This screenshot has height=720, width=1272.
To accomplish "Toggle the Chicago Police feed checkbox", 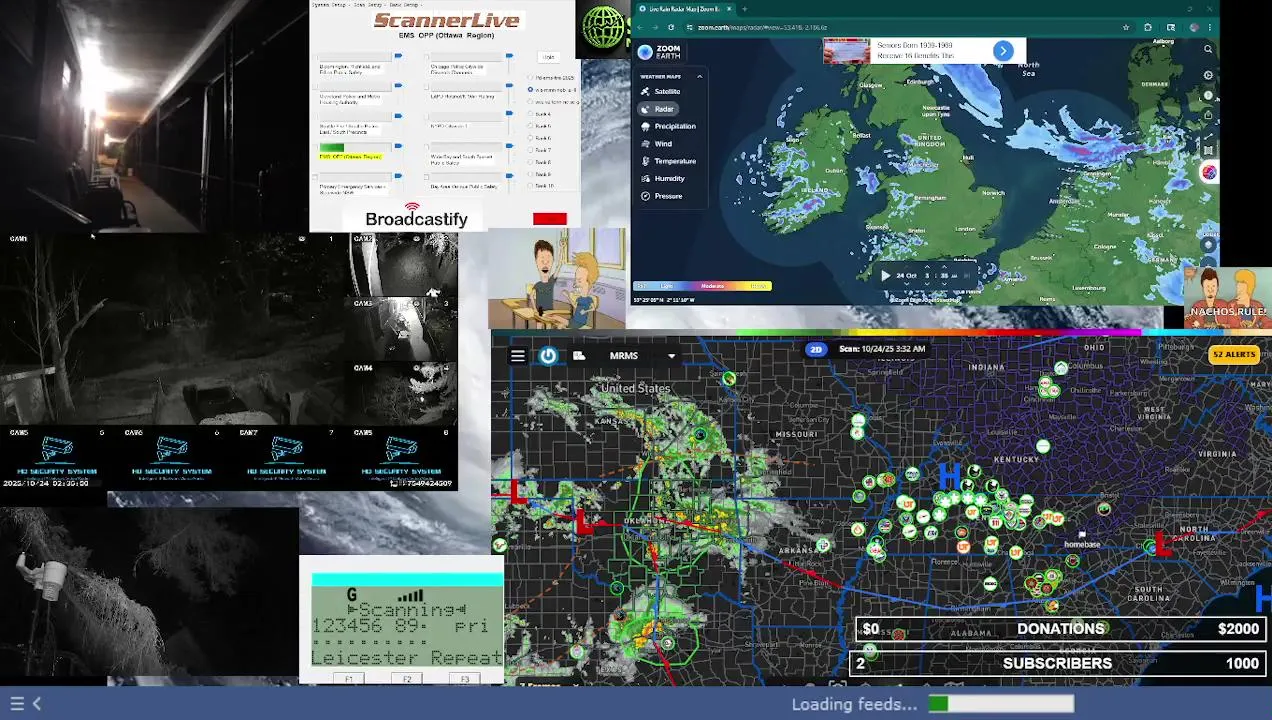I will 427,57.
